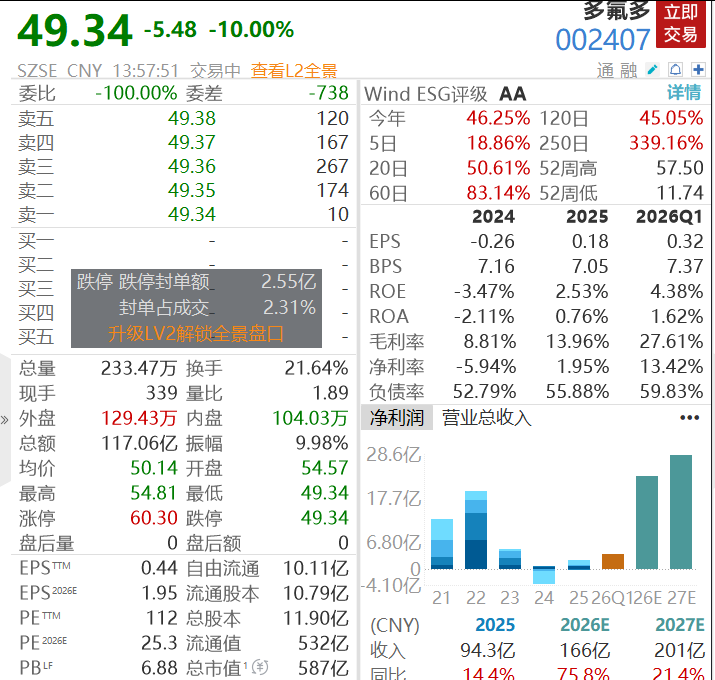Image resolution: width=715 pixels, height=680 pixels.
Task: Add stock with the plus icon
Action: click(x=698, y=70)
